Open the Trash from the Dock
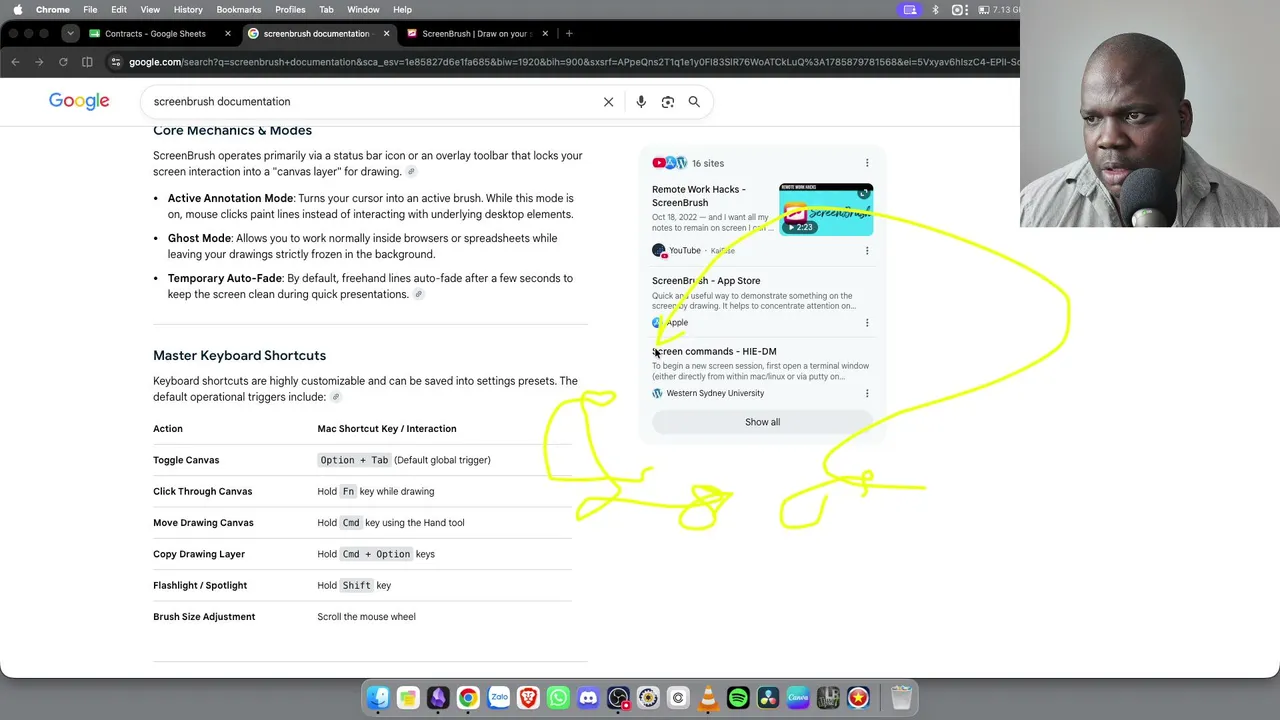Screen dimensions: 1280x720 [x=901, y=698]
